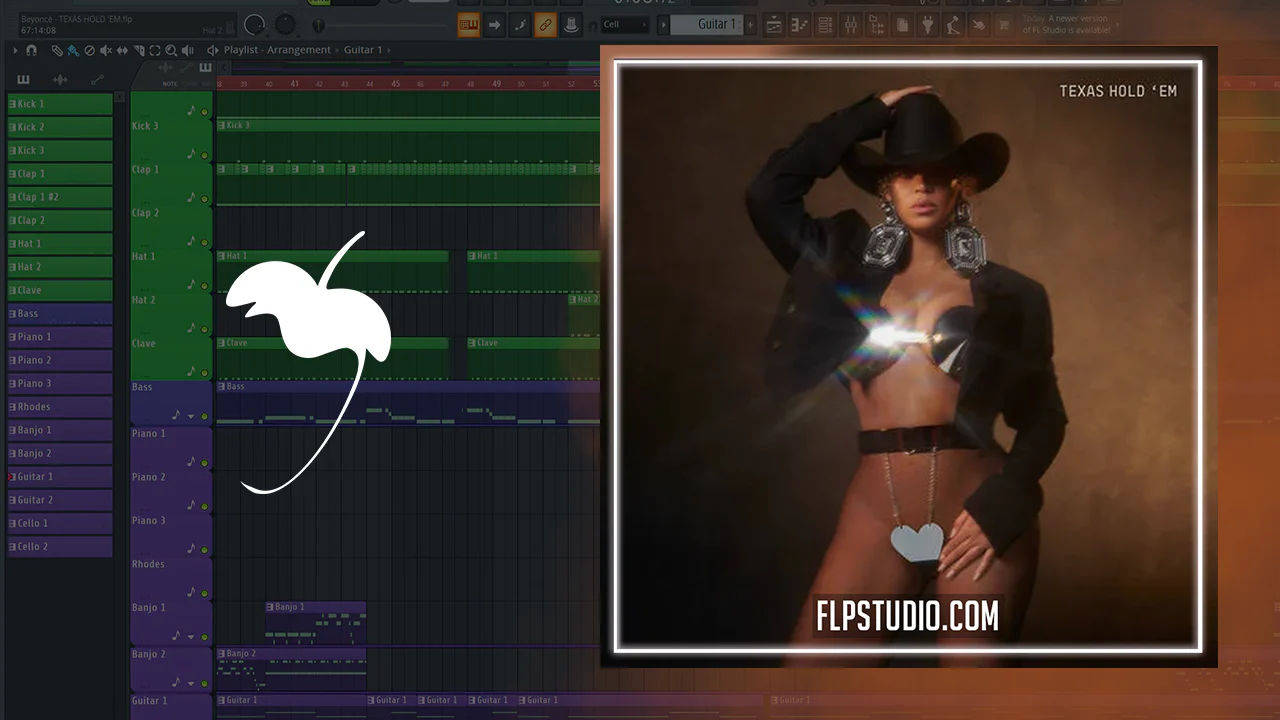Select the Zoom magnifier tool
The image size is (1280, 720).
pyautogui.click(x=171, y=50)
